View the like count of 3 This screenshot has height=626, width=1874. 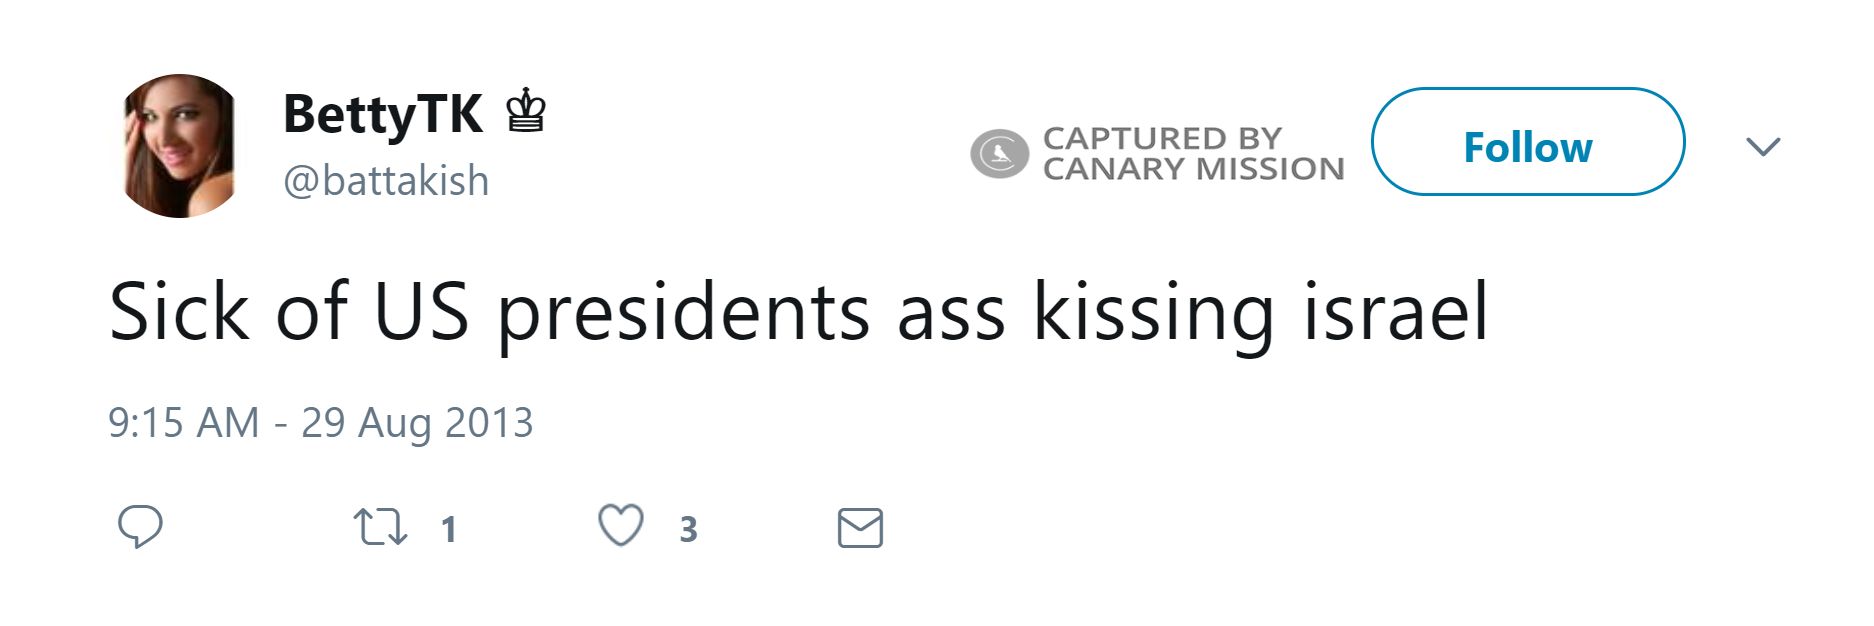(x=688, y=529)
